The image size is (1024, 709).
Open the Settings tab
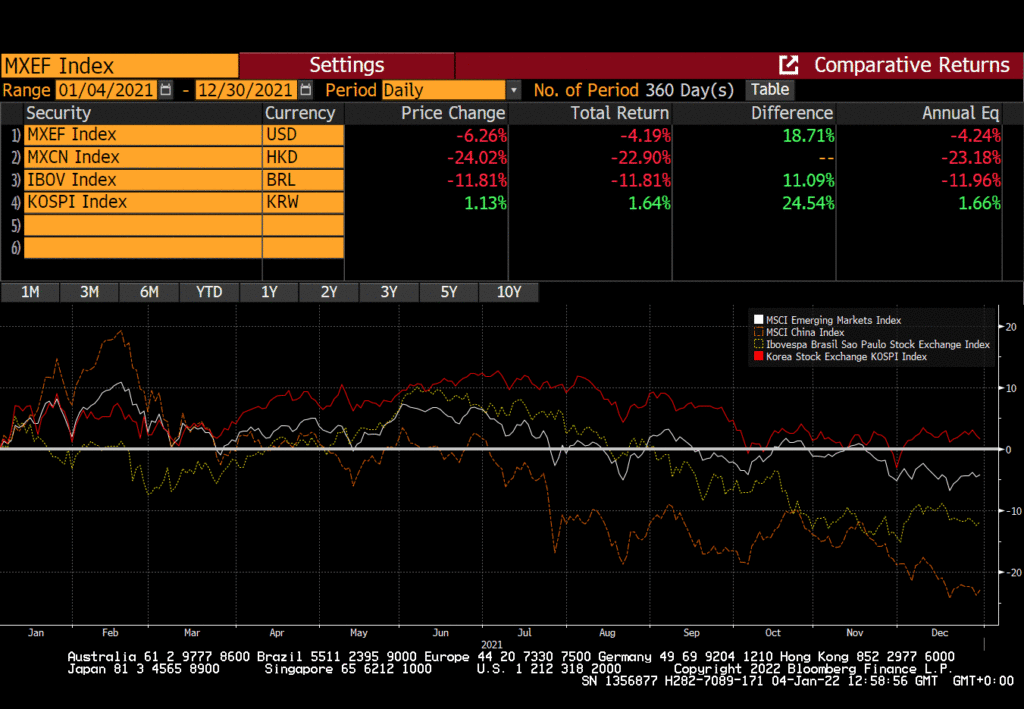(x=347, y=65)
